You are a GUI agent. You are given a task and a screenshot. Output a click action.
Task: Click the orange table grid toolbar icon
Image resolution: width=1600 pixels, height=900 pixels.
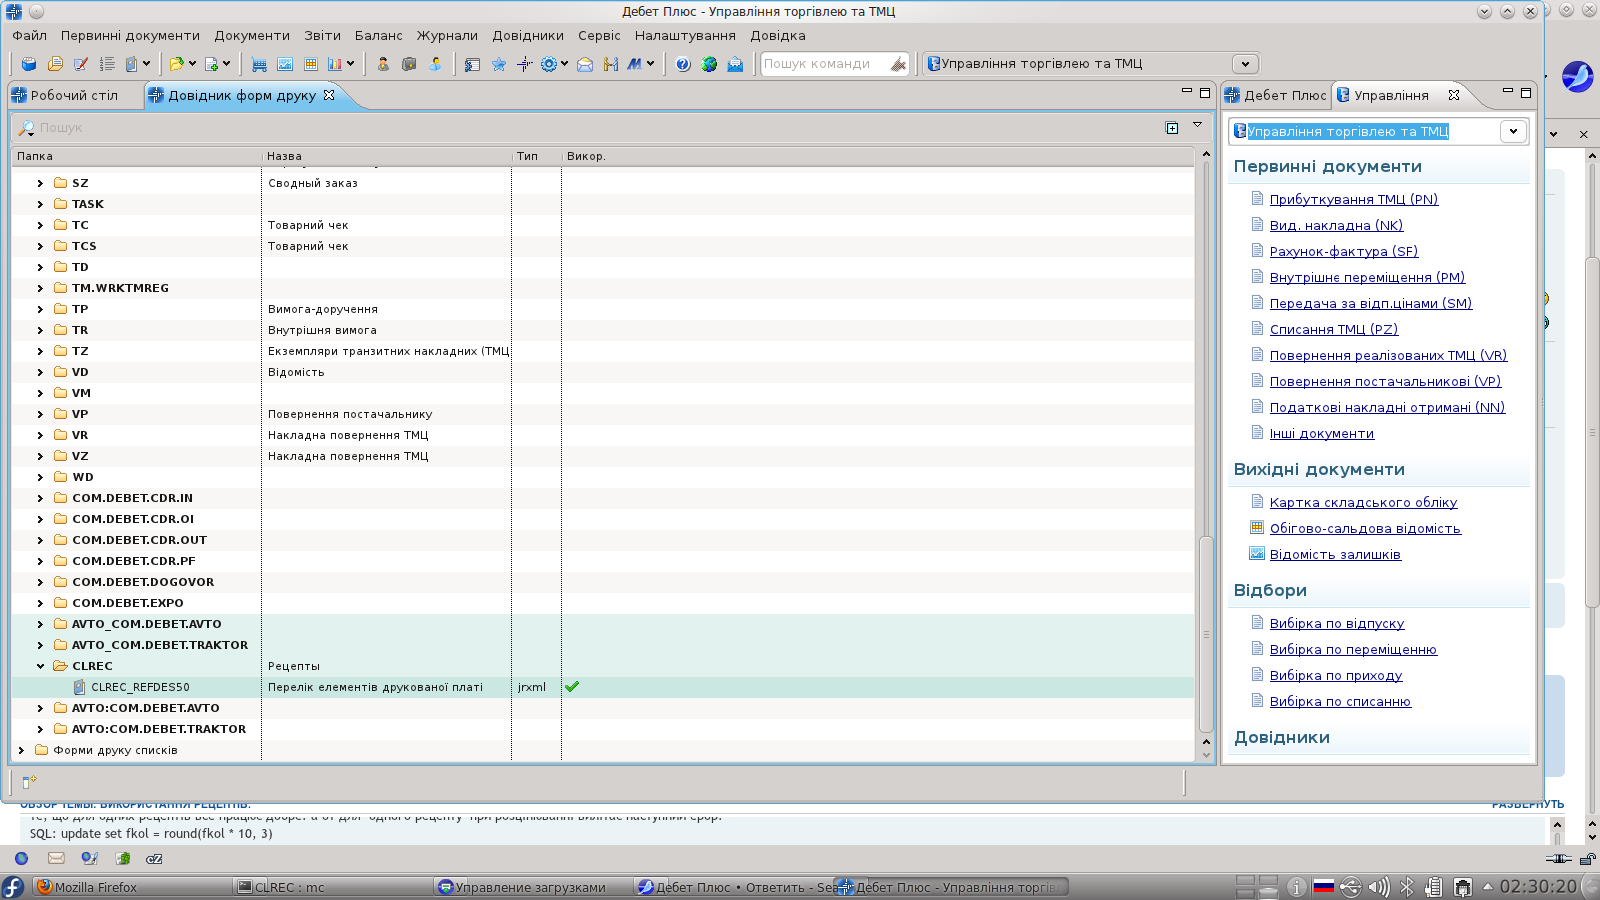(x=311, y=64)
